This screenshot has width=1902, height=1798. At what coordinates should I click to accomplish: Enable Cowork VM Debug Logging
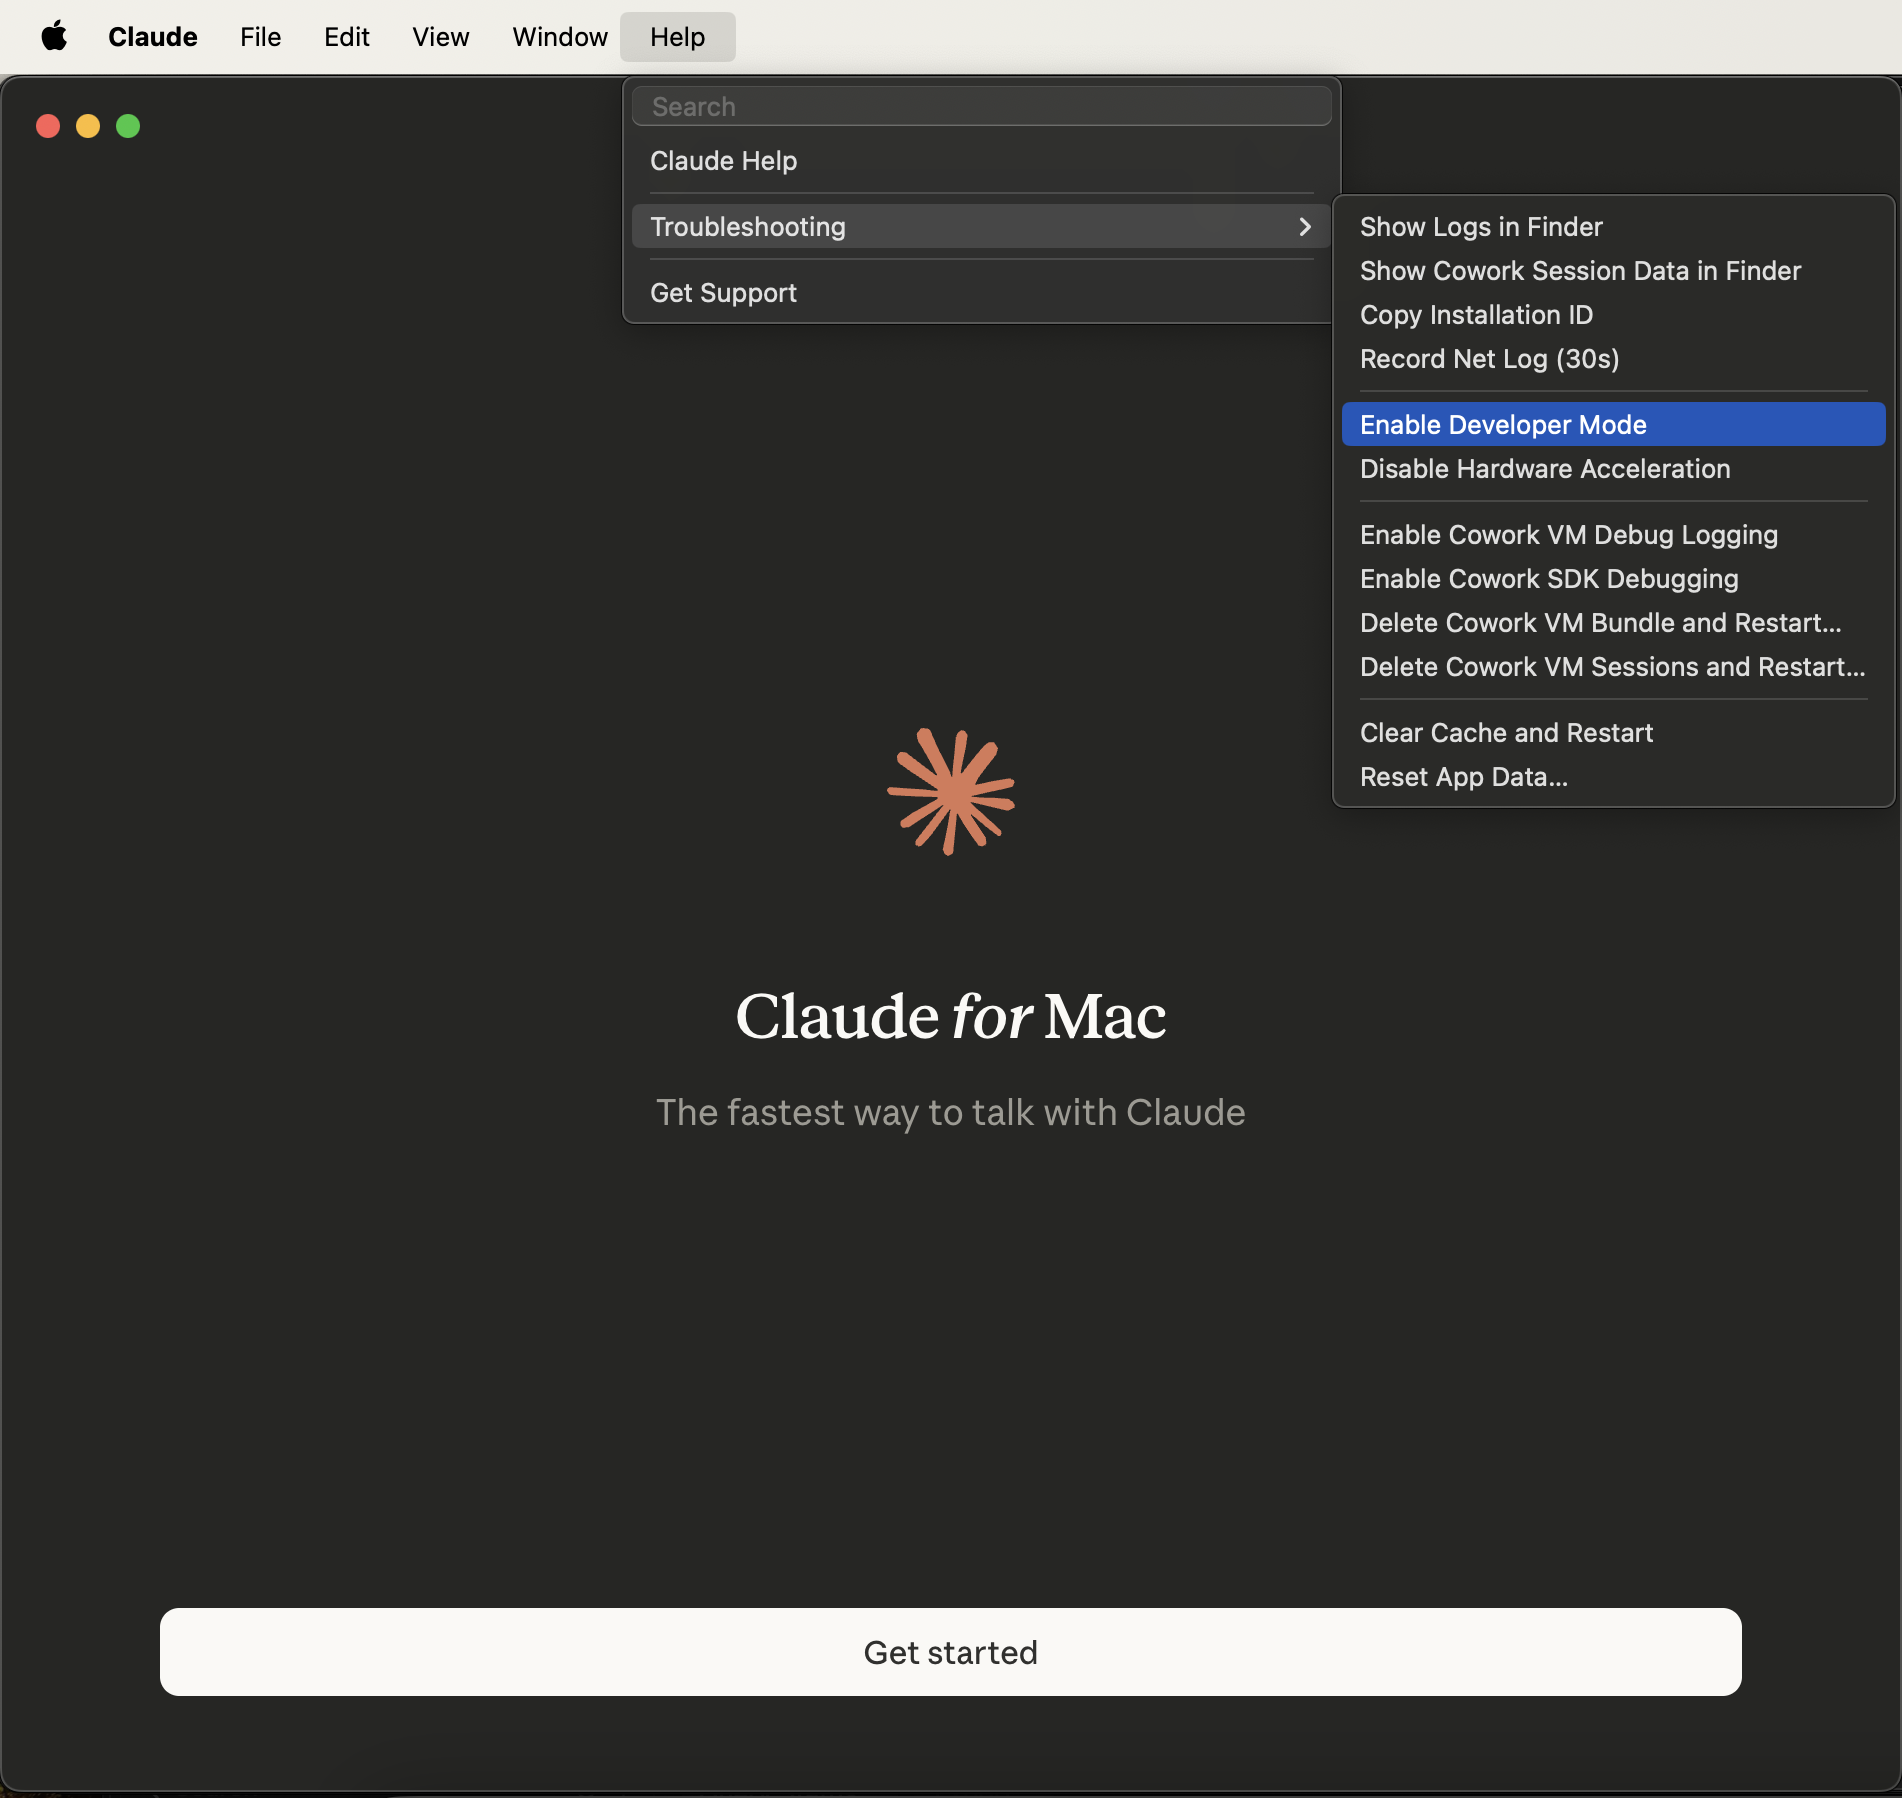[1568, 534]
